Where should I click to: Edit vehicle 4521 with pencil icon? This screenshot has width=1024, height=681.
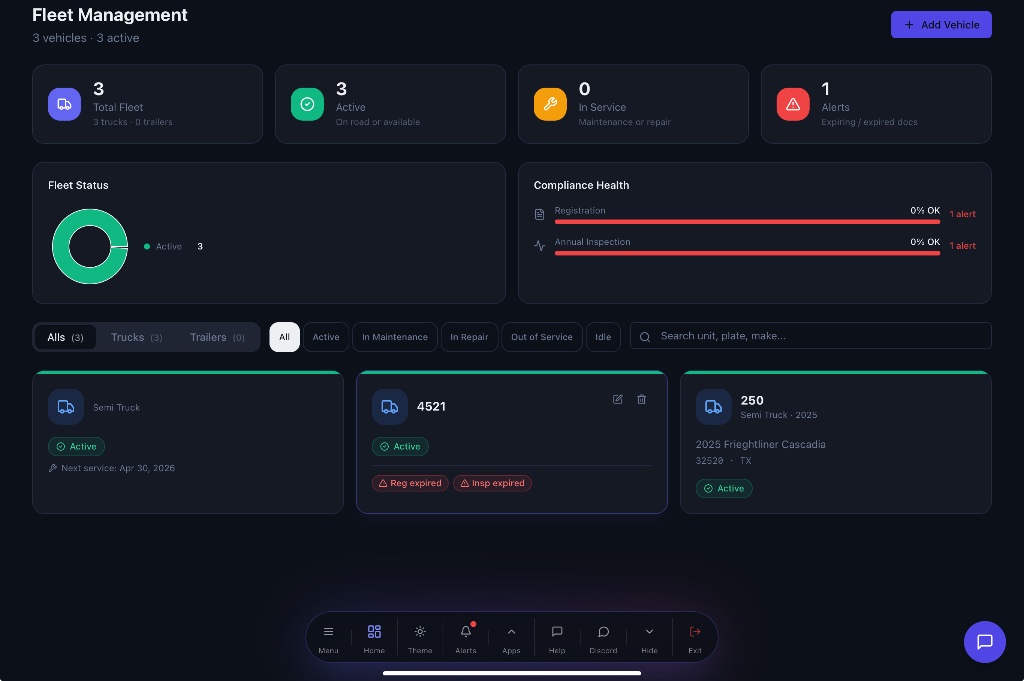617,399
